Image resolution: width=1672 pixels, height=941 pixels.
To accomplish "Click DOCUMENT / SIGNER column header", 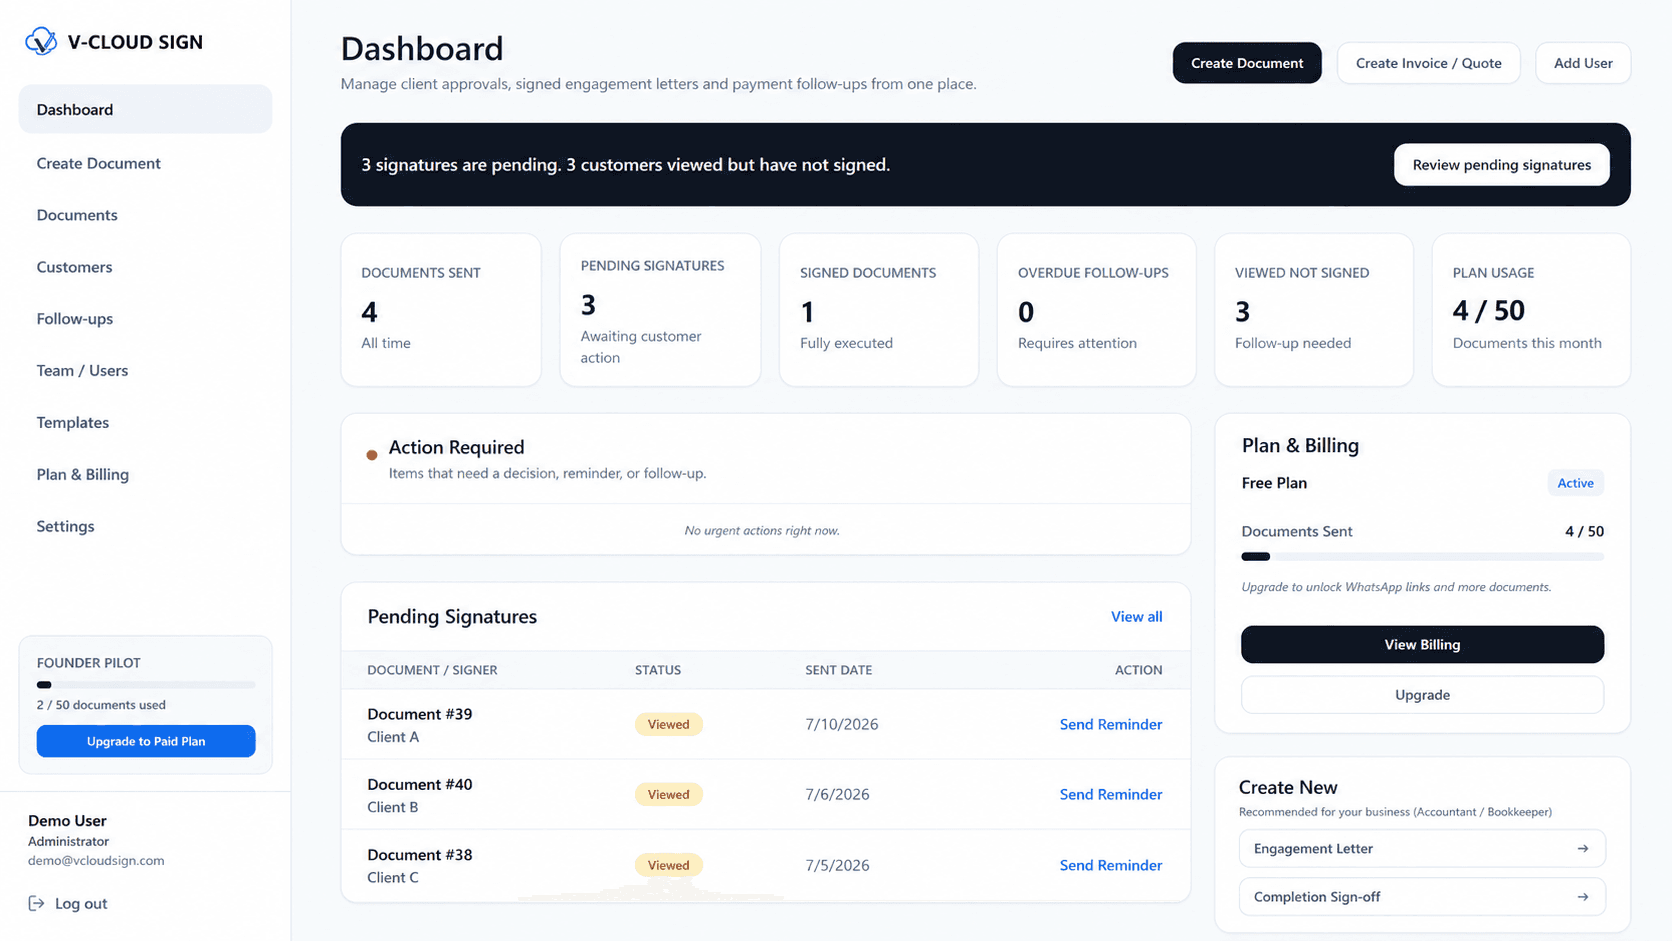I will coord(432,670).
